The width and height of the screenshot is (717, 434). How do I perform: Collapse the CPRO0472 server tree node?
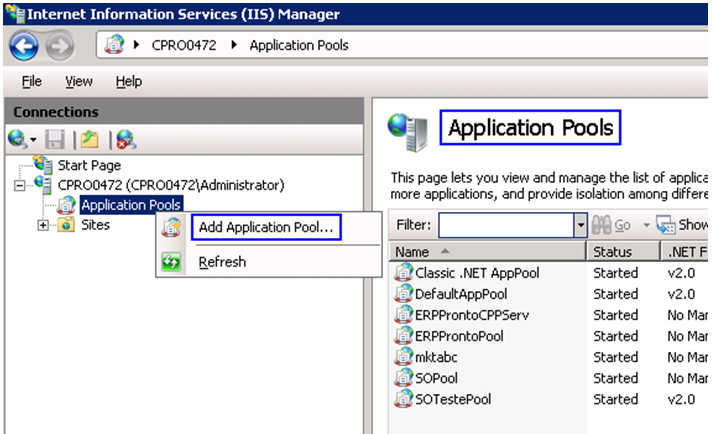point(20,186)
